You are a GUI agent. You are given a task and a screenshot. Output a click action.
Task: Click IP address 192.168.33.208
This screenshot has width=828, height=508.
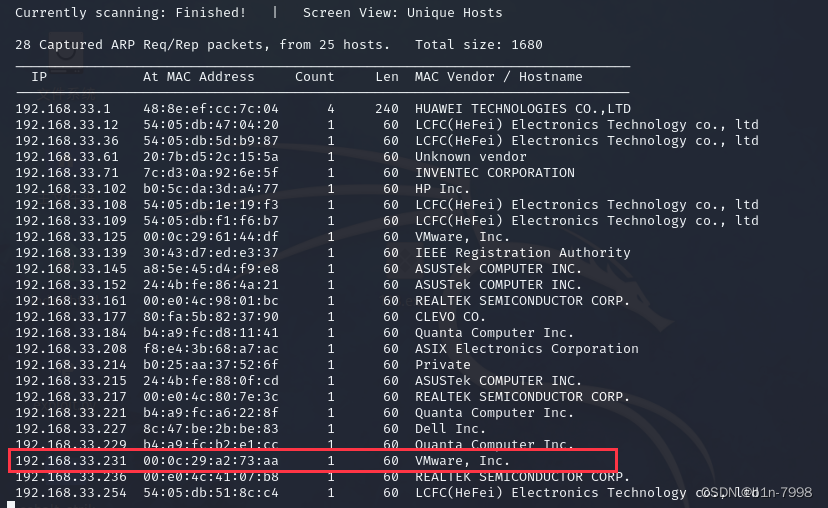[x=71, y=349]
